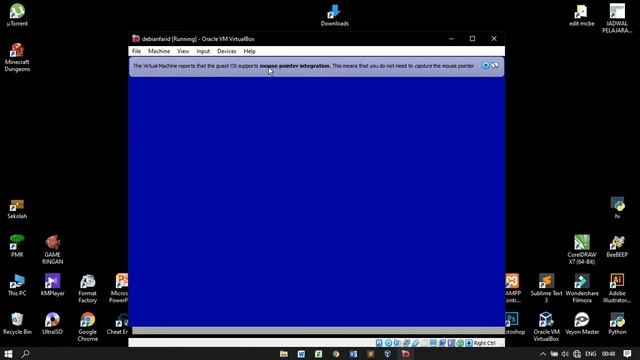
Task: Open the Windows Start menu
Action: [x=8, y=353]
